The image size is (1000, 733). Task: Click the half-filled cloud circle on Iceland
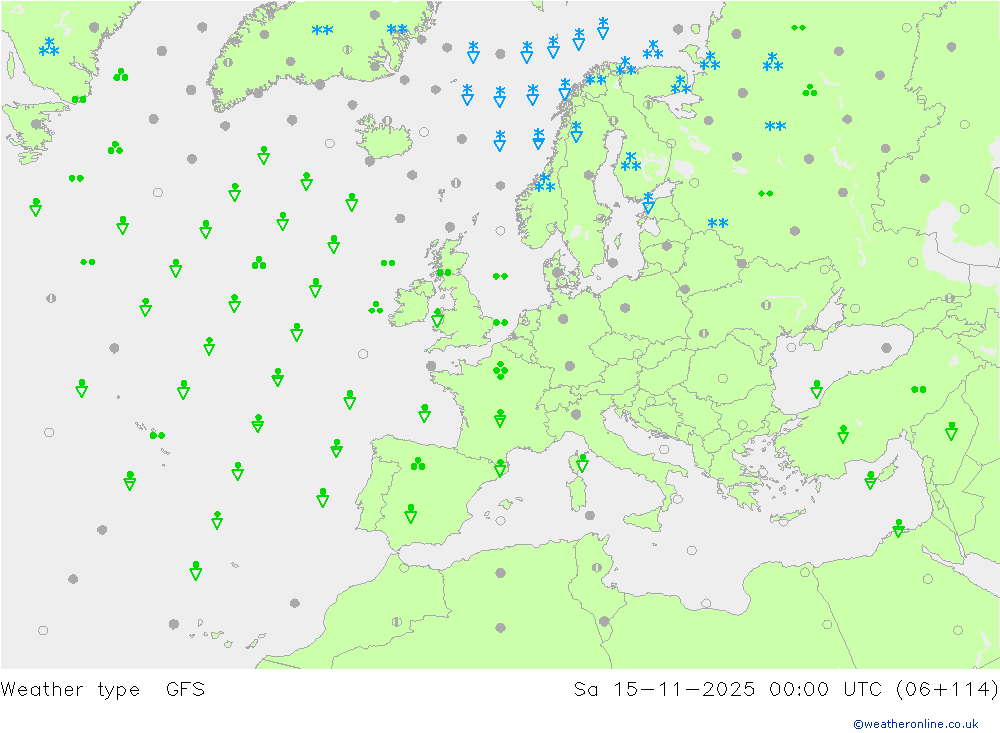[x=387, y=120]
